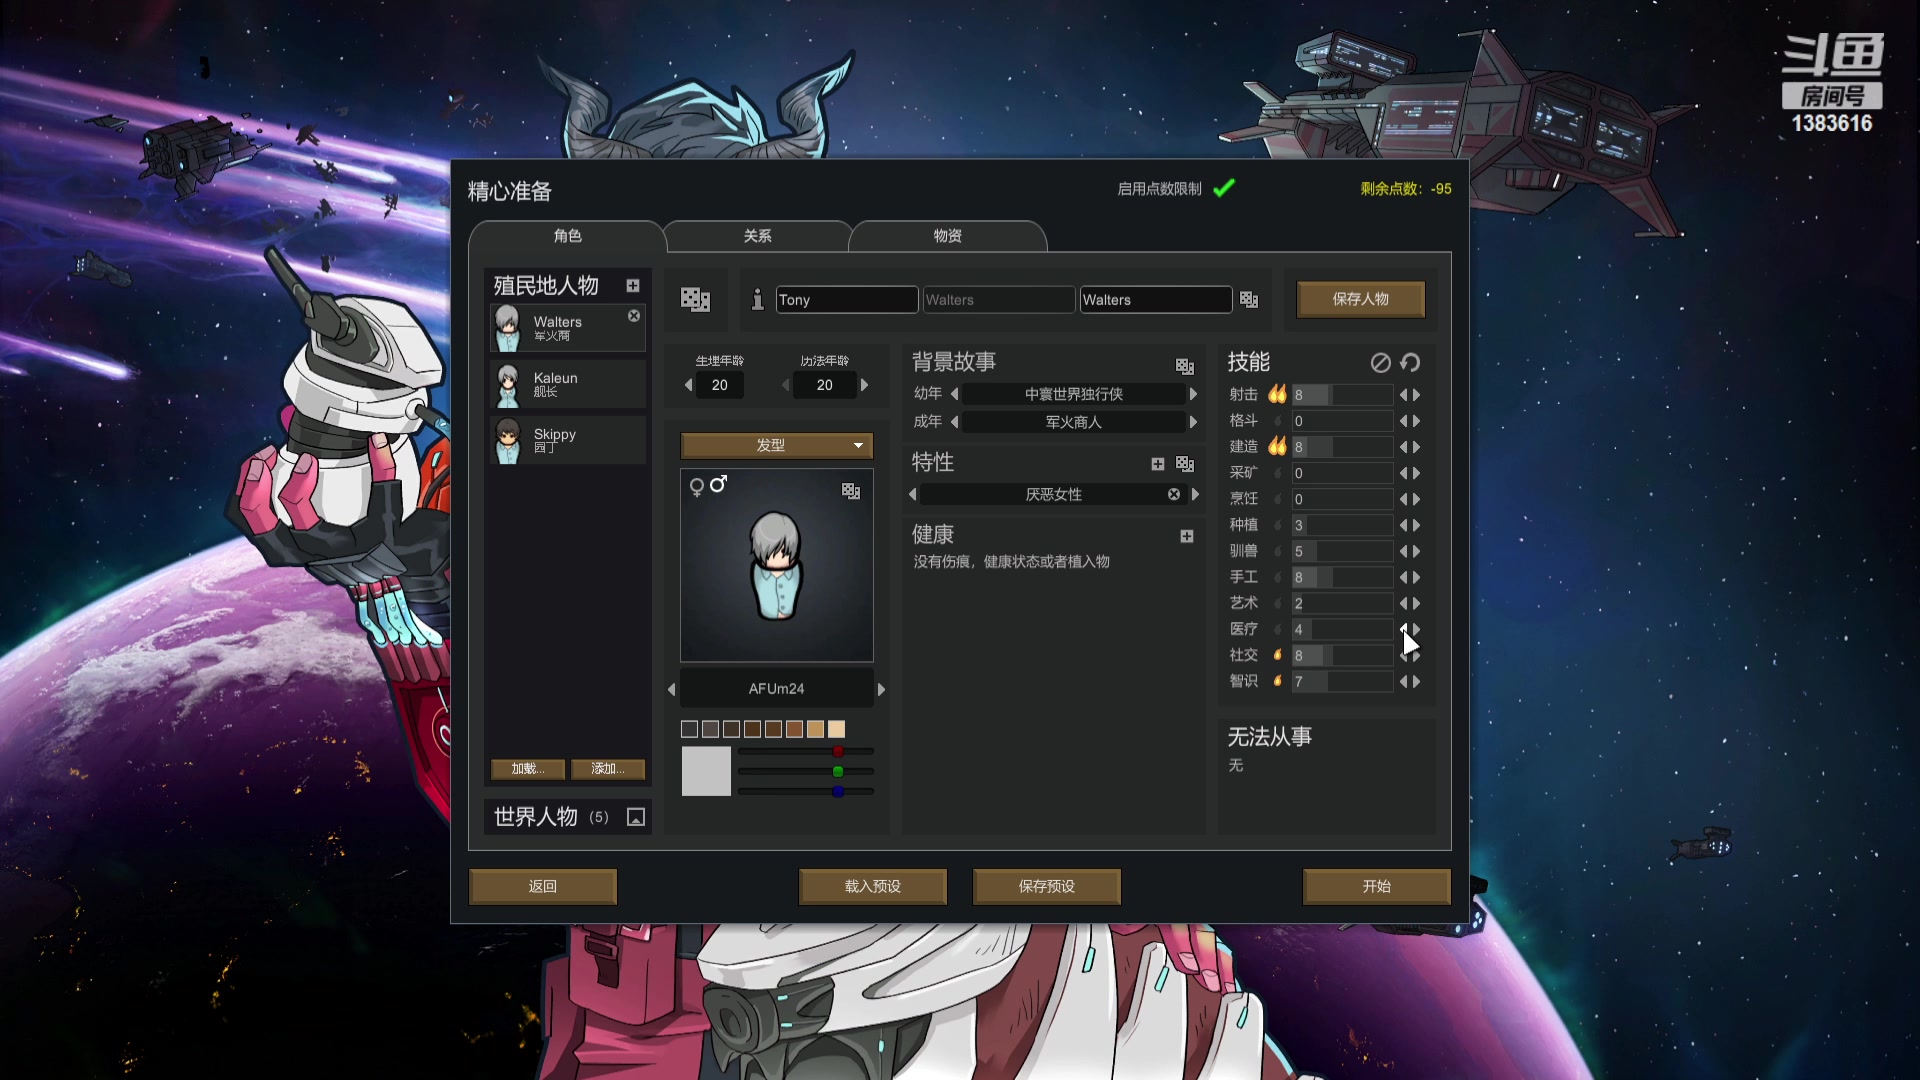Toggle passion flame for 射击 skill
Screen dimensions: 1920x1080
[1277, 394]
